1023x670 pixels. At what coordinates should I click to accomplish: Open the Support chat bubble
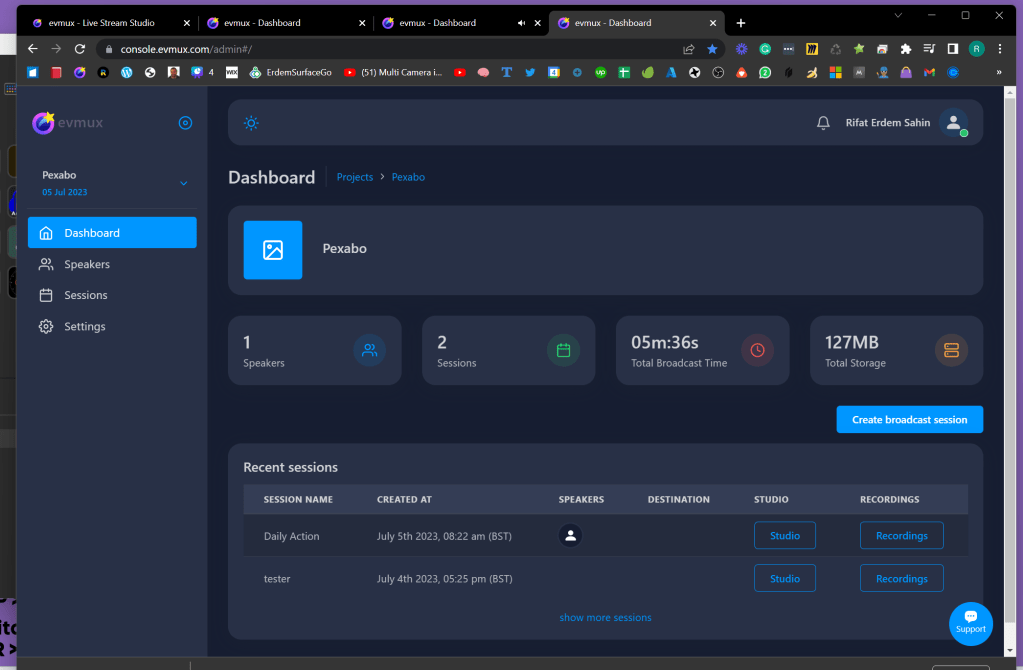[971, 624]
